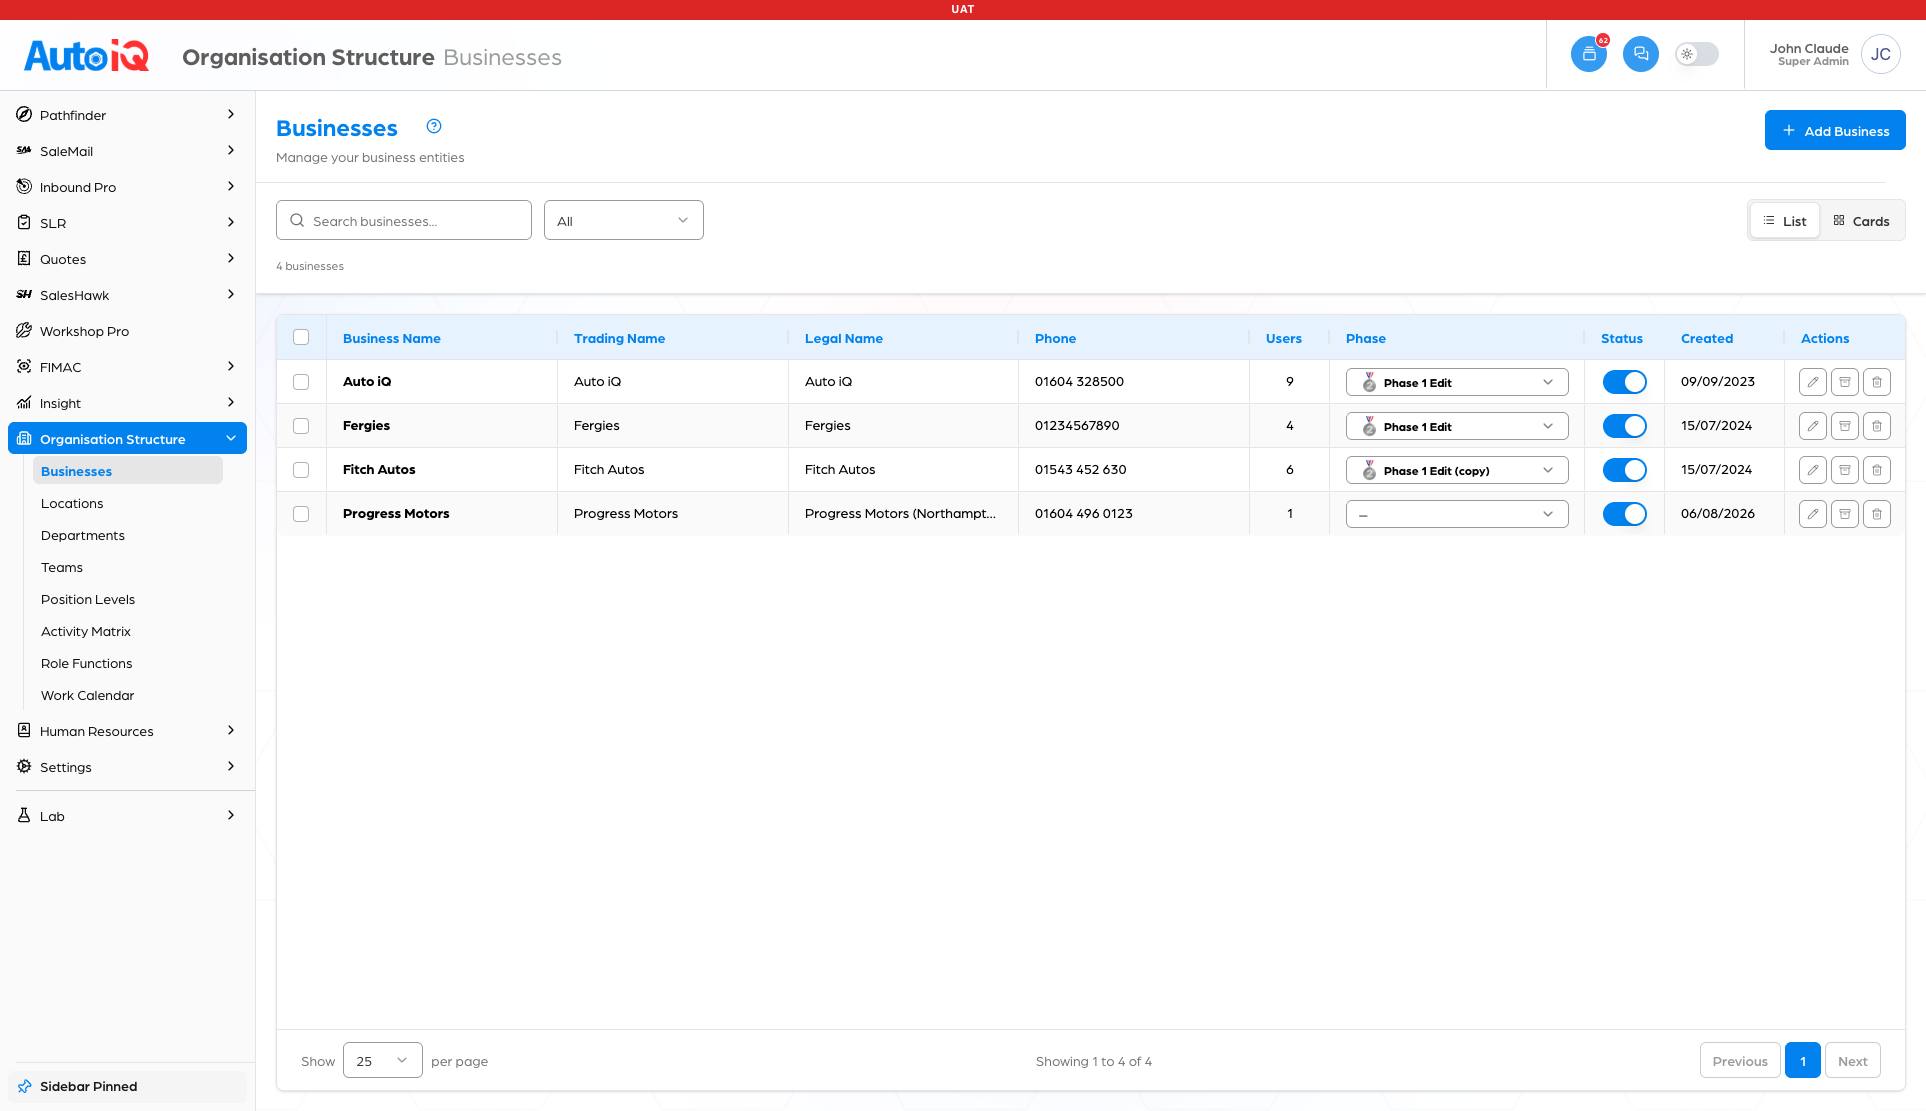This screenshot has width=1926, height=1111.
Task: Click the Sidebar Pinned pin icon
Action: [x=25, y=1086]
